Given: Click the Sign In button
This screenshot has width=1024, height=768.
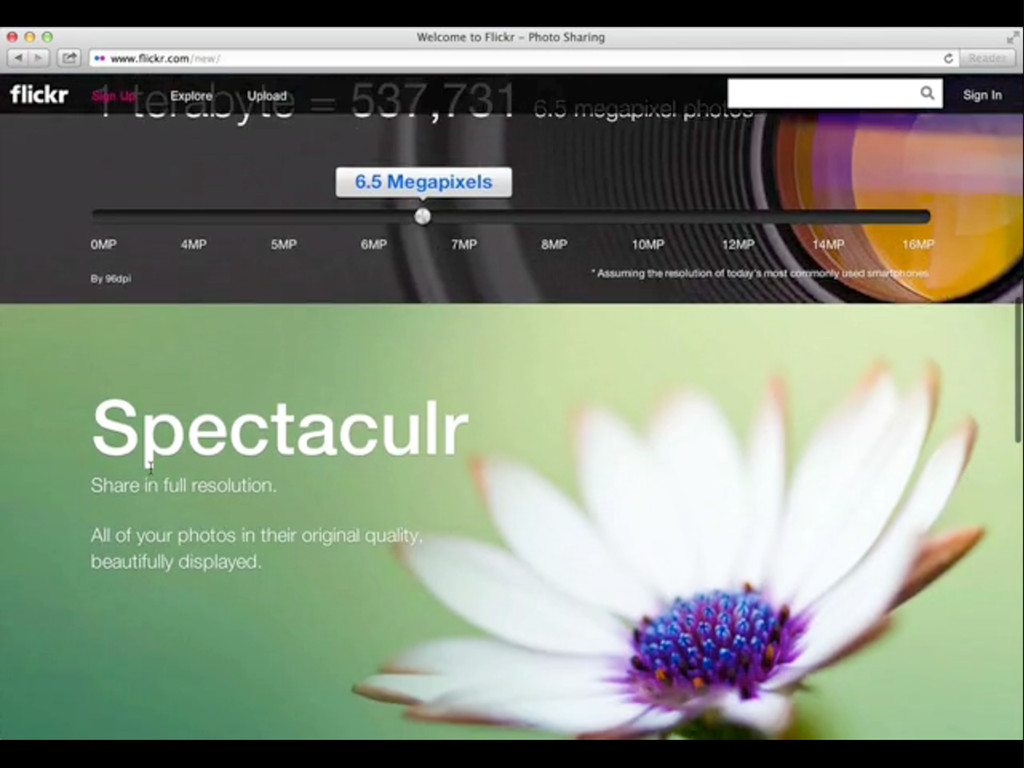Looking at the screenshot, I should (x=982, y=95).
